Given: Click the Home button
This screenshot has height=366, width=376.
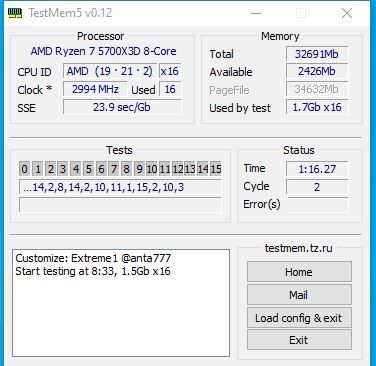Looking at the screenshot, I should [299, 272].
